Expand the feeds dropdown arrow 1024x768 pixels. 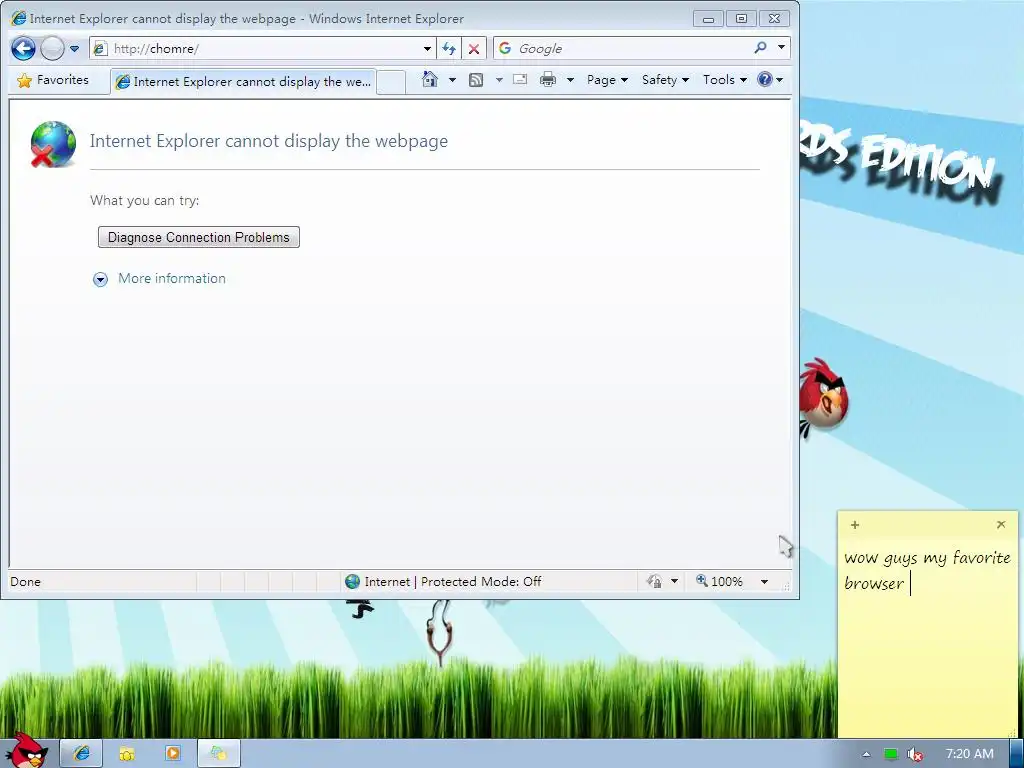click(x=499, y=80)
